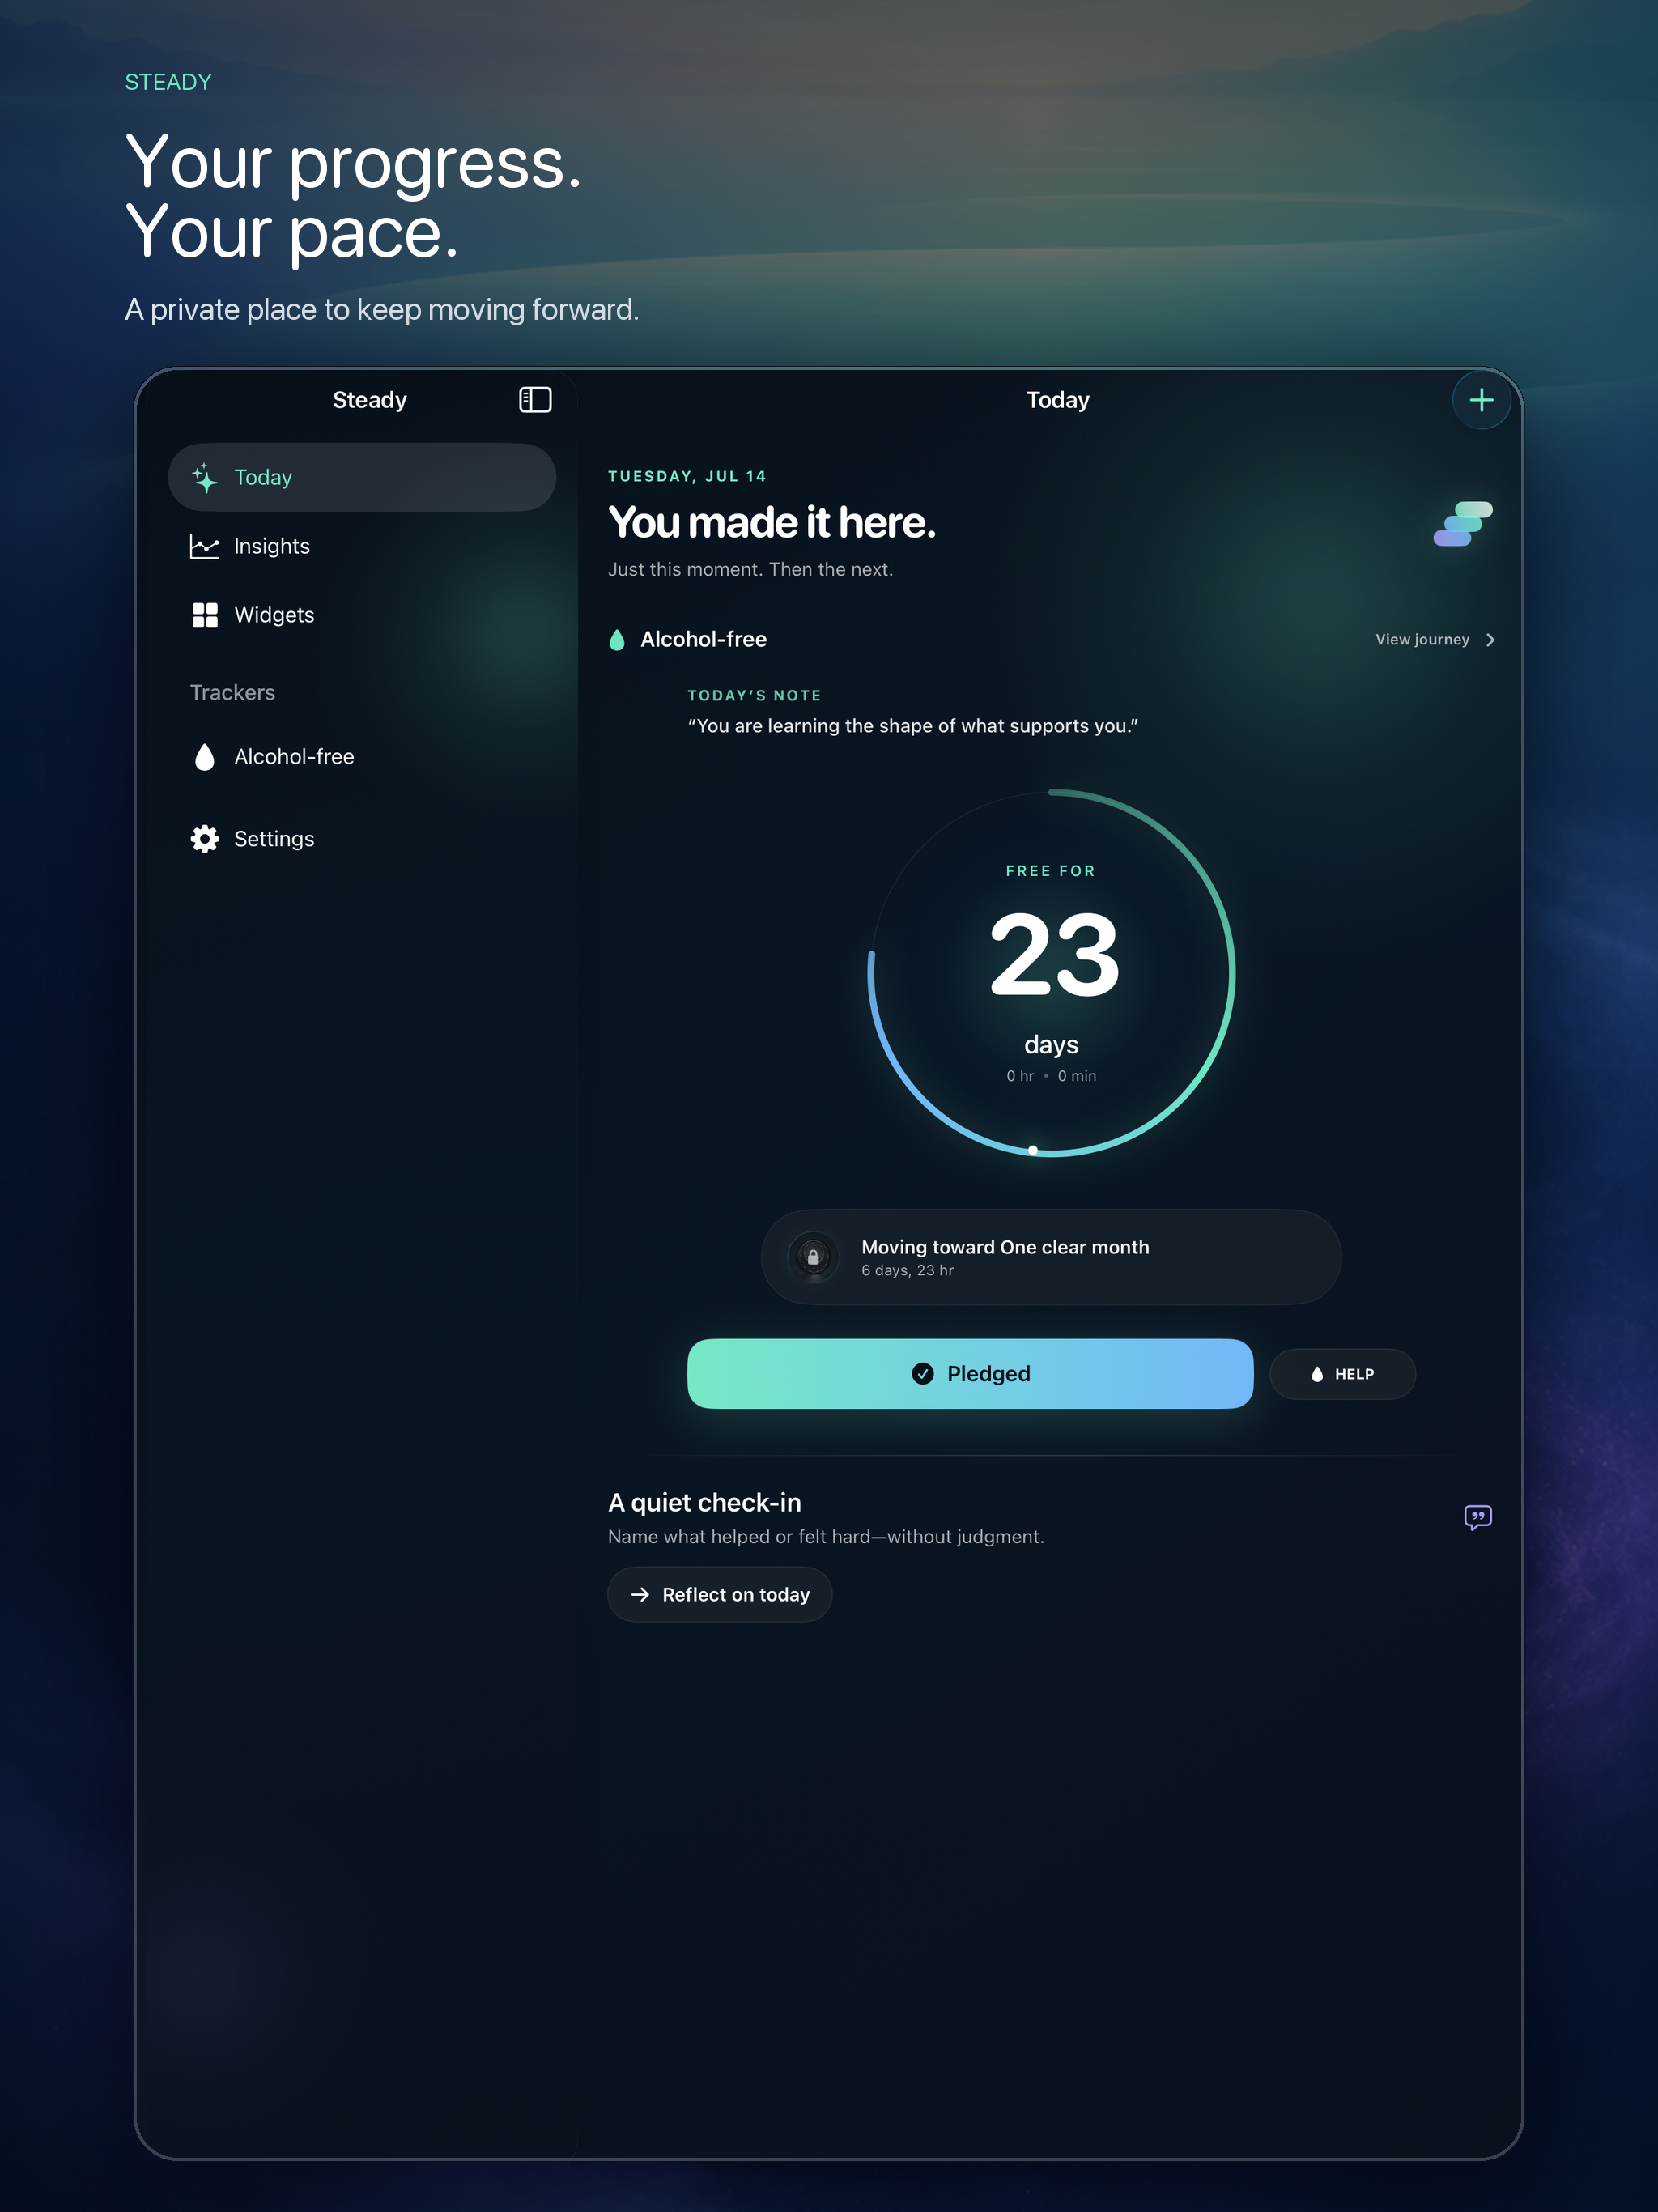The image size is (1658, 2212).
Task: Expand View journey chevron
Action: tap(1490, 640)
